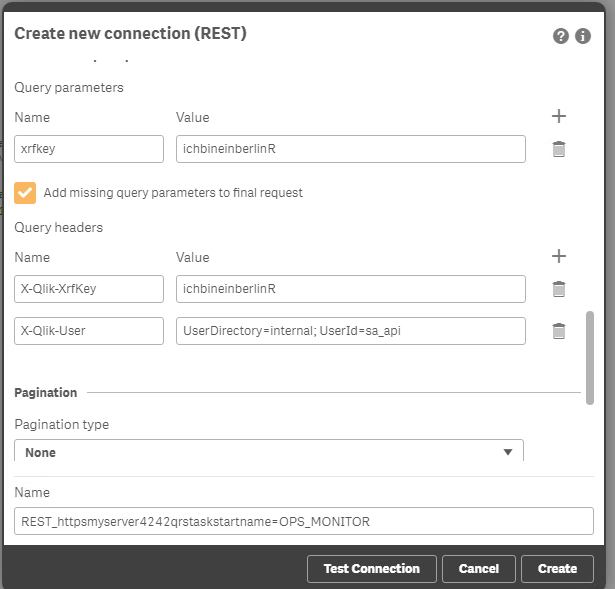This screenshot has height=589, width=615.
Task: Open the help question mark icon
Action: [561, 36]
